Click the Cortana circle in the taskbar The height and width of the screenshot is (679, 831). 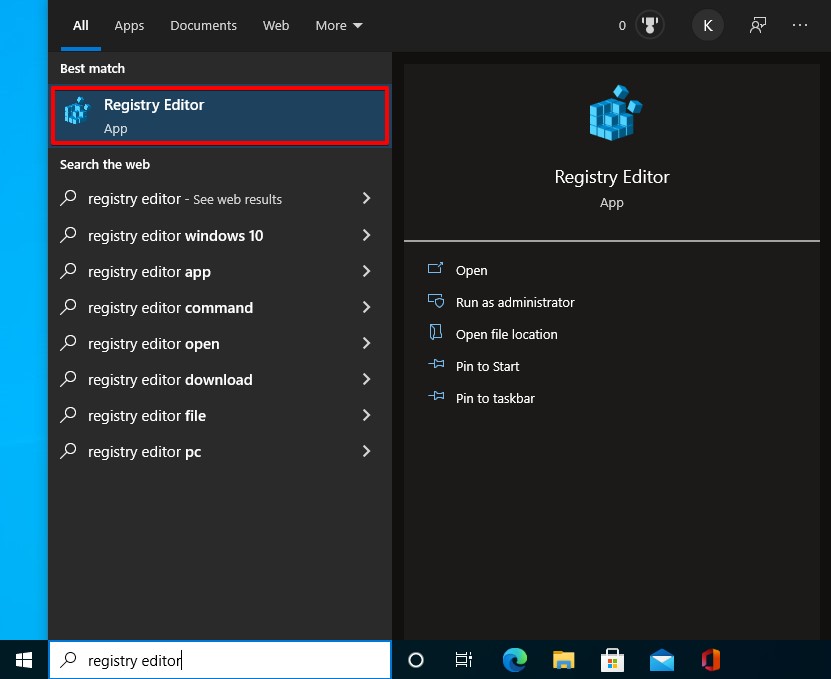(415, 660)
